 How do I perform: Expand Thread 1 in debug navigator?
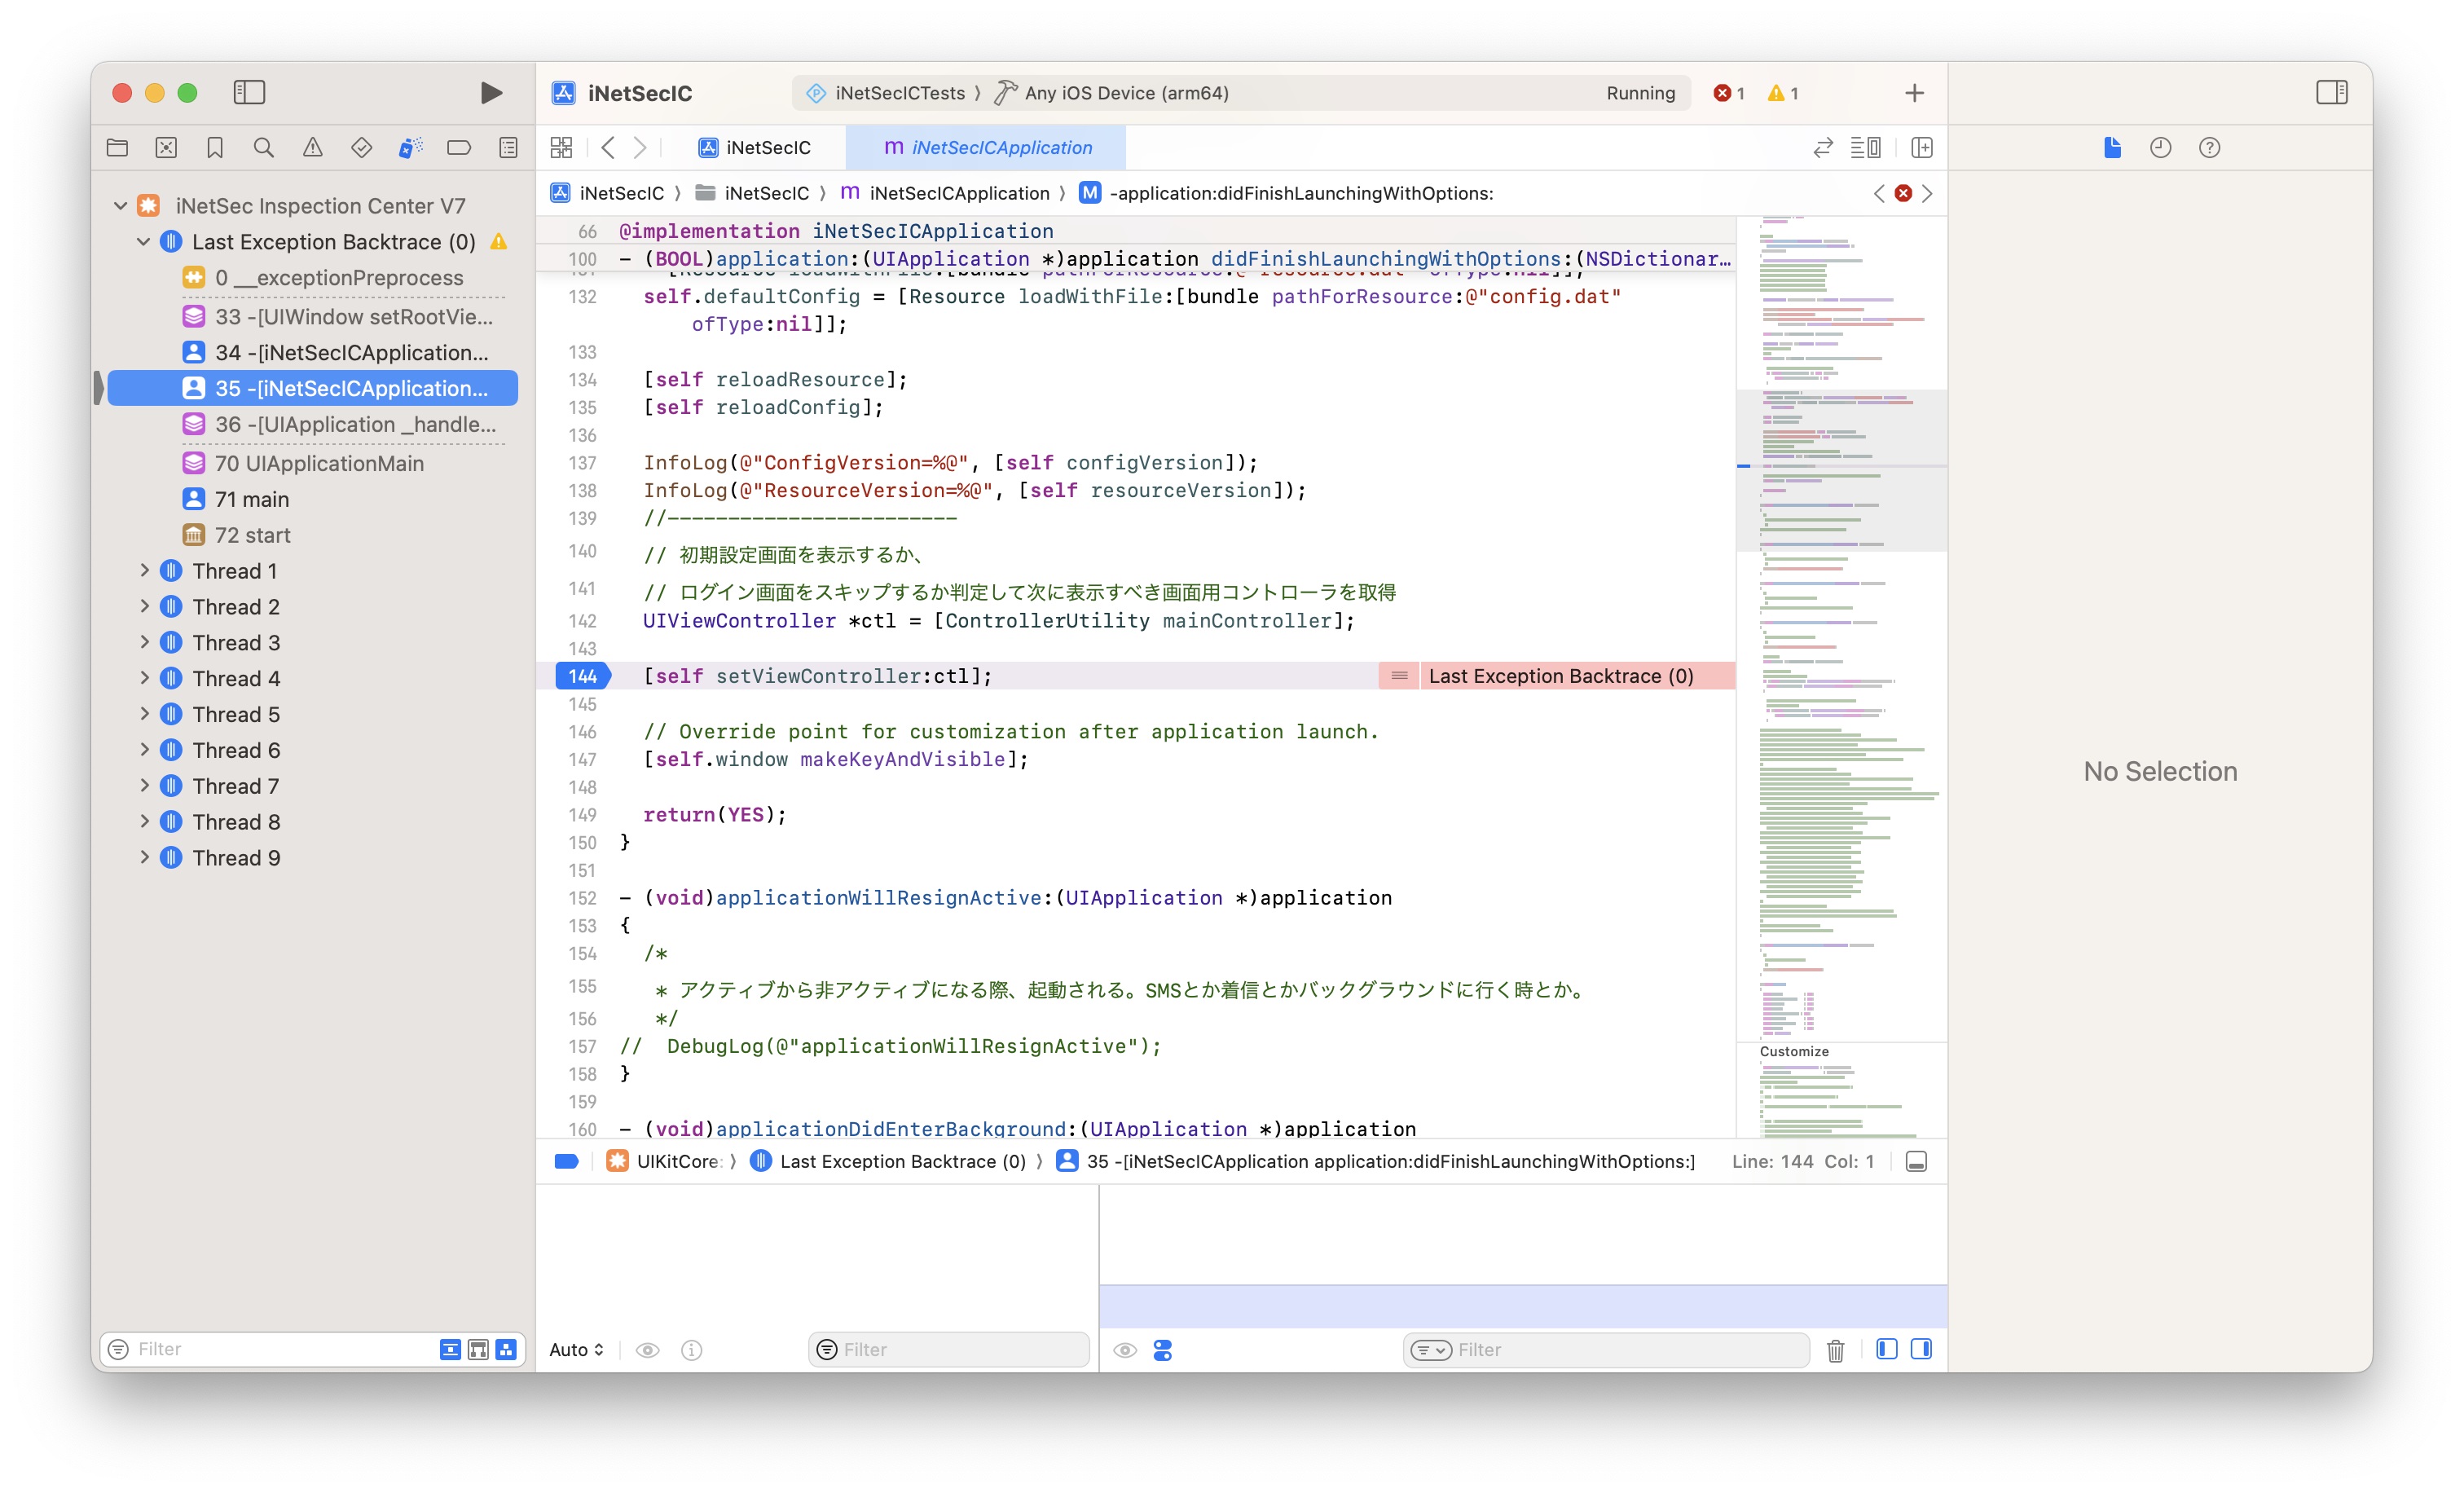click(x=144, y=571)
